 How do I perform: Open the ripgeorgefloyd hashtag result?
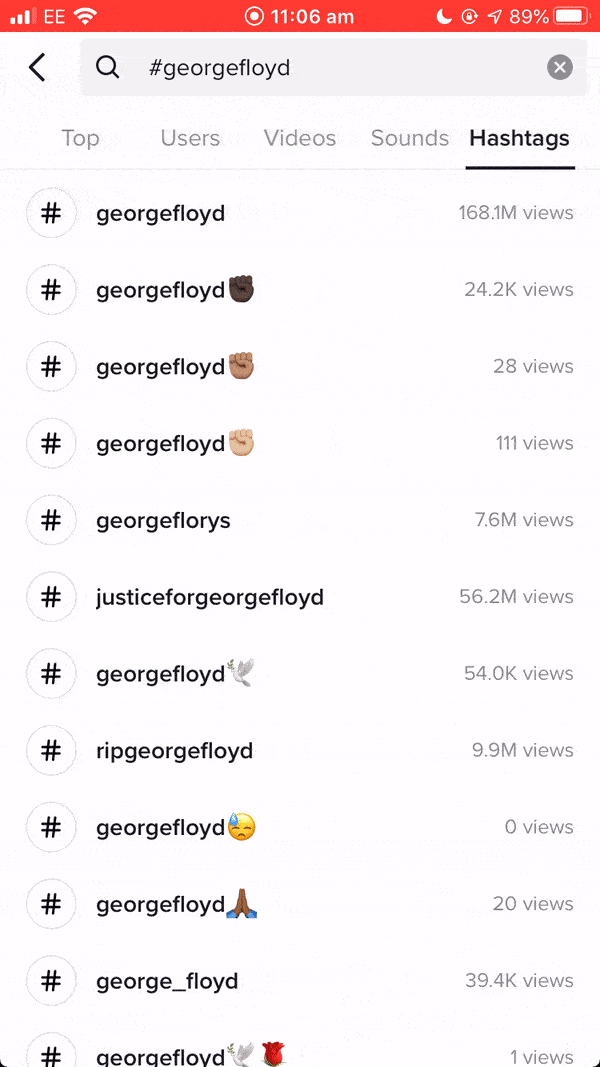(x=174, y=751)
